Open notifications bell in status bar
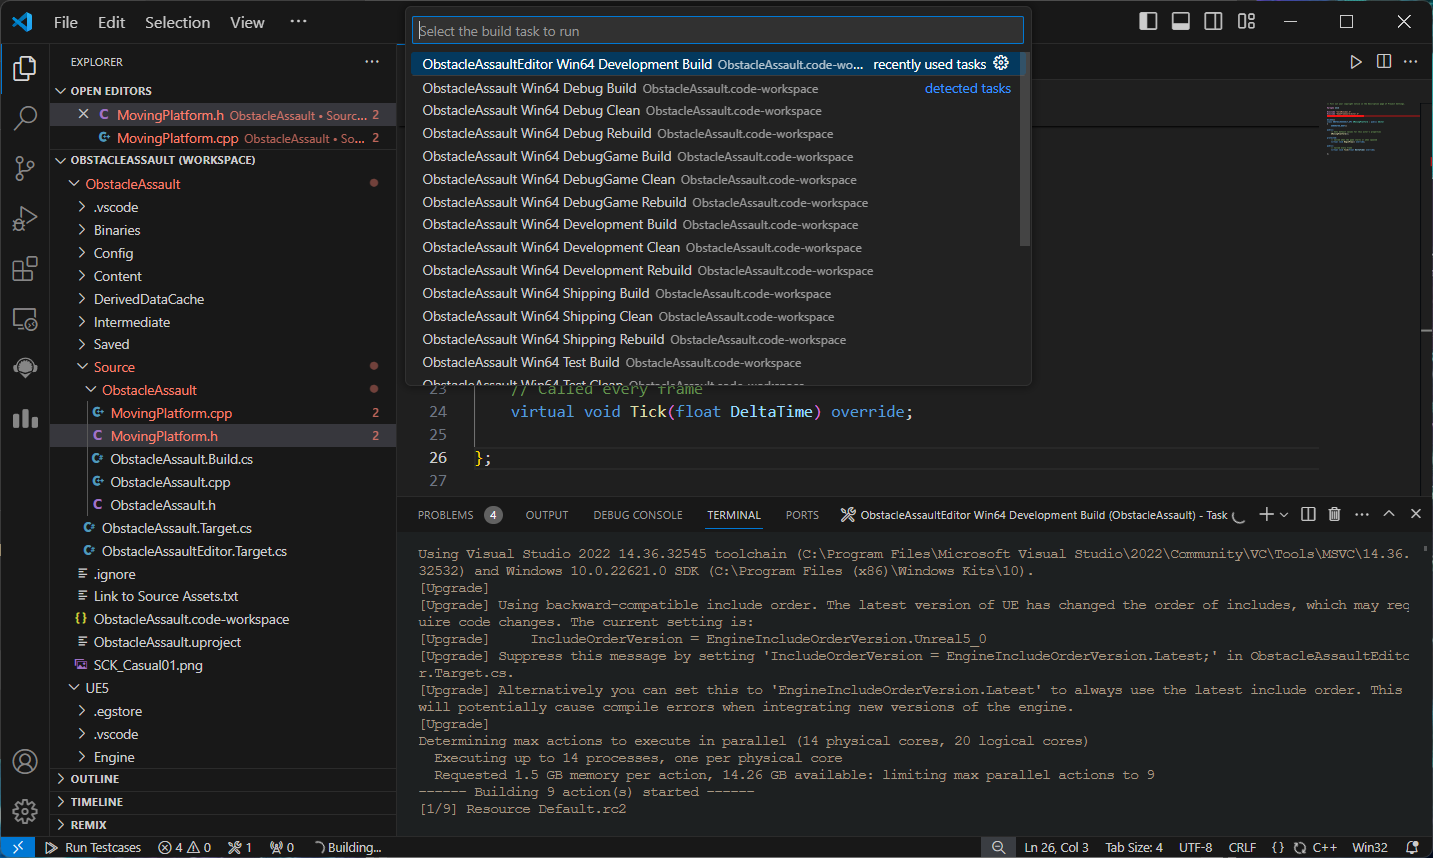This screenshot has height=858, width=1433. (1412, 847)
